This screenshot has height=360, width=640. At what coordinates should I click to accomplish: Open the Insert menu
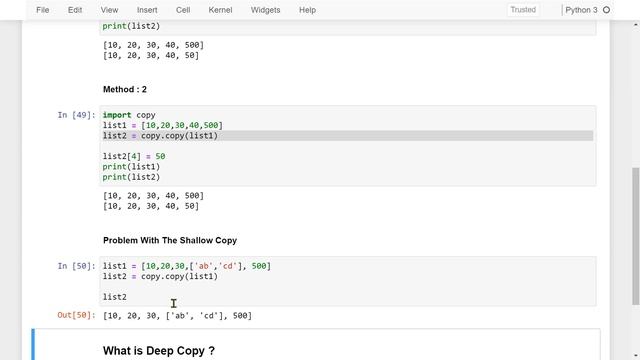point(147,10)
